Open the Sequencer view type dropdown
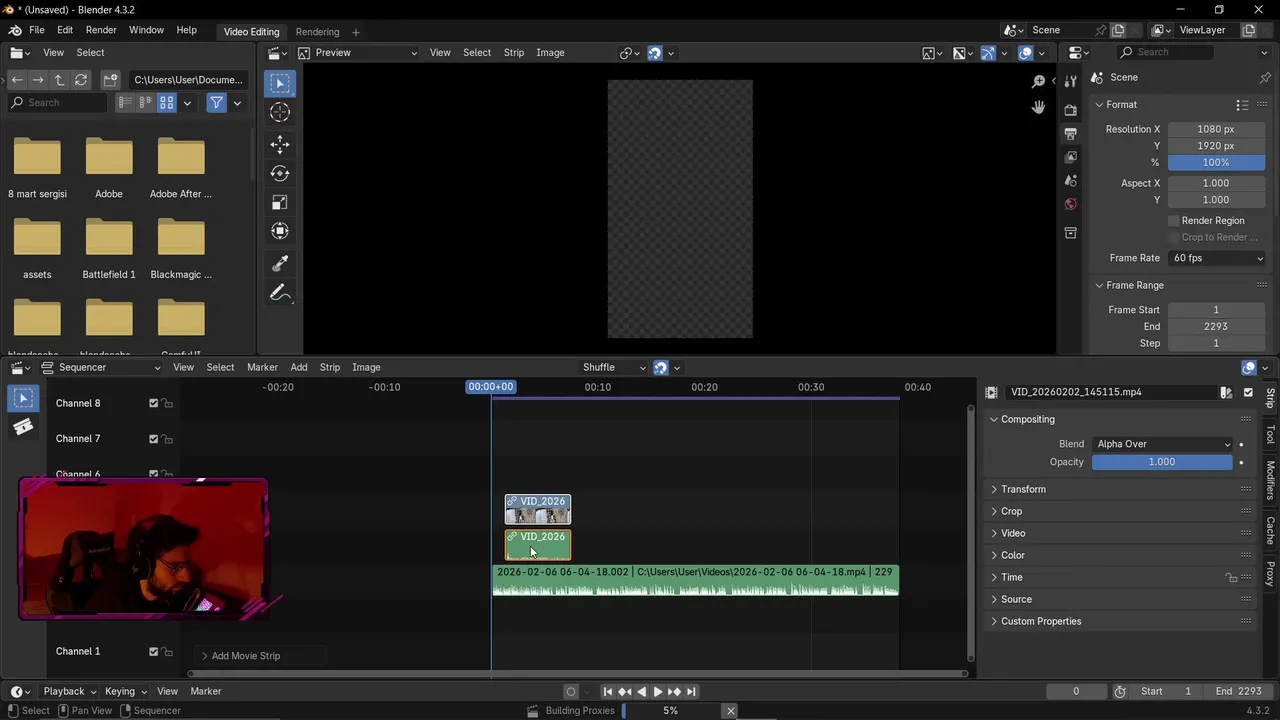 click(101, 367)
